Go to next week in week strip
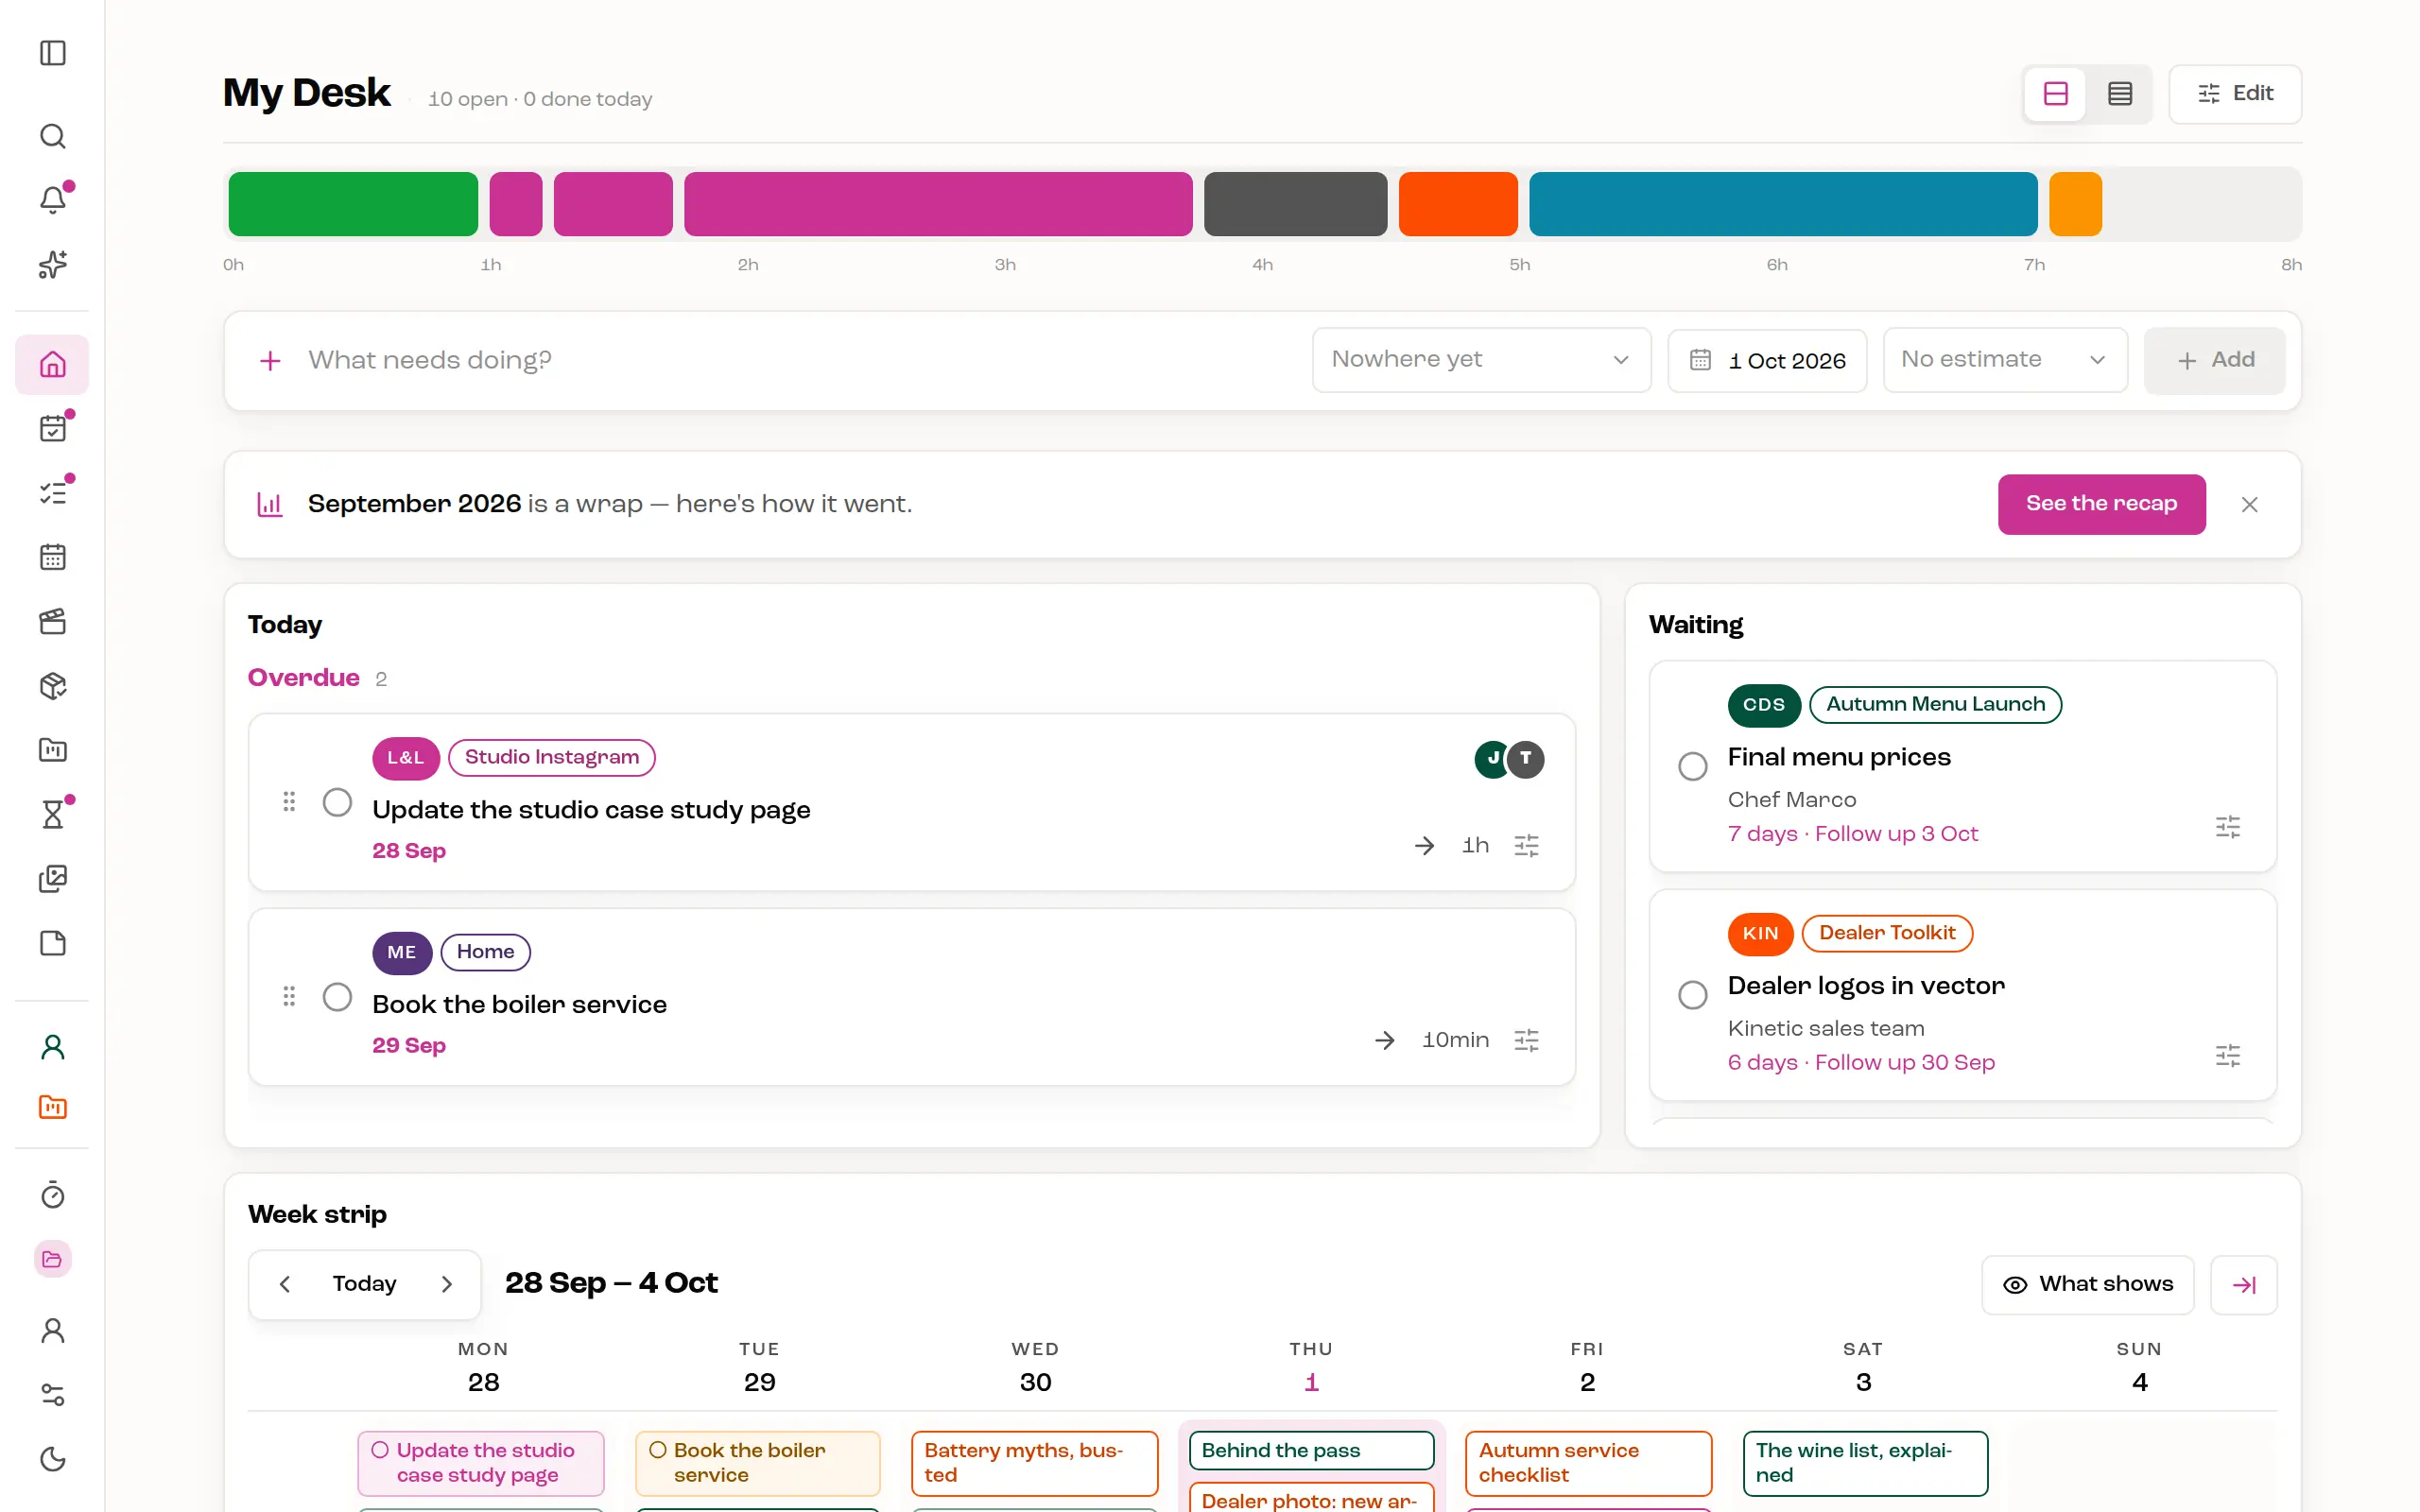This screenshot has height=1512, width=2420. pos(447,1285)
